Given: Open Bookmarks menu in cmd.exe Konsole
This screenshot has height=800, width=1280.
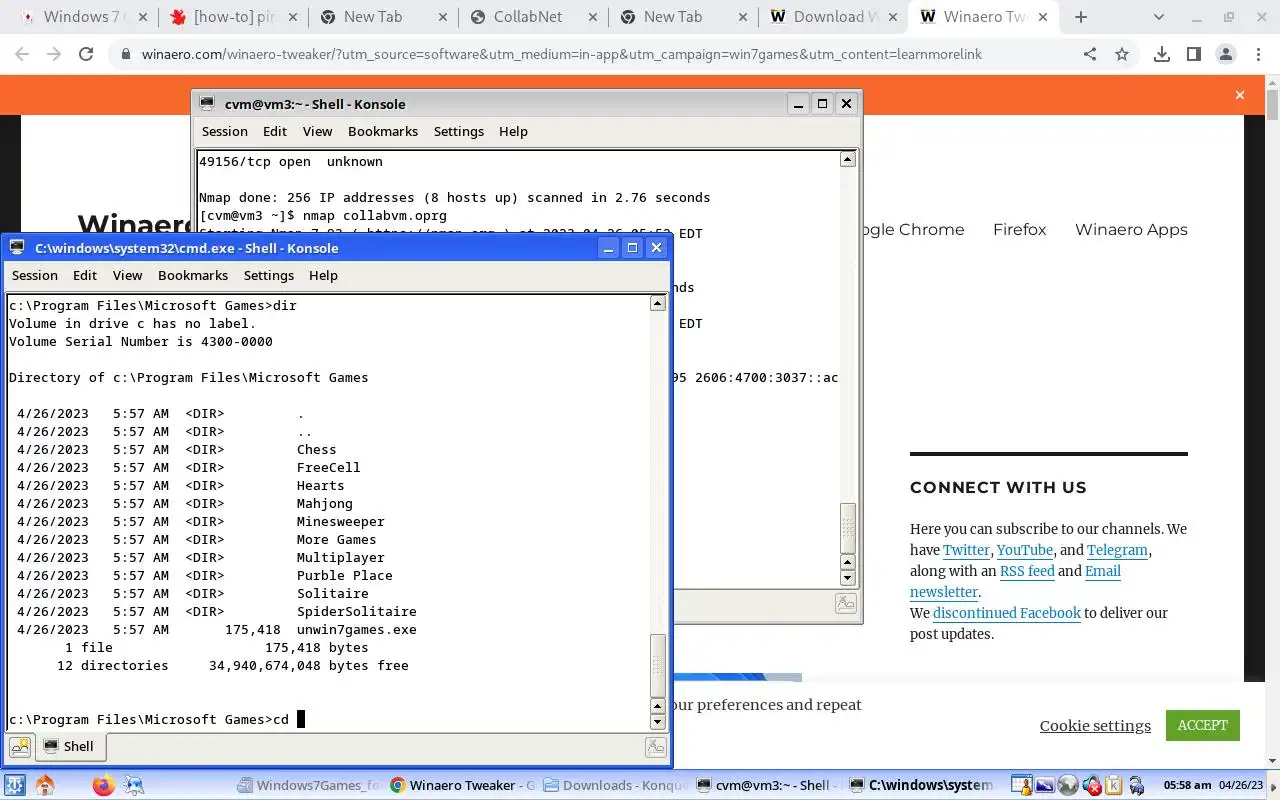Looking at the screenshot, I should [193, 275].
